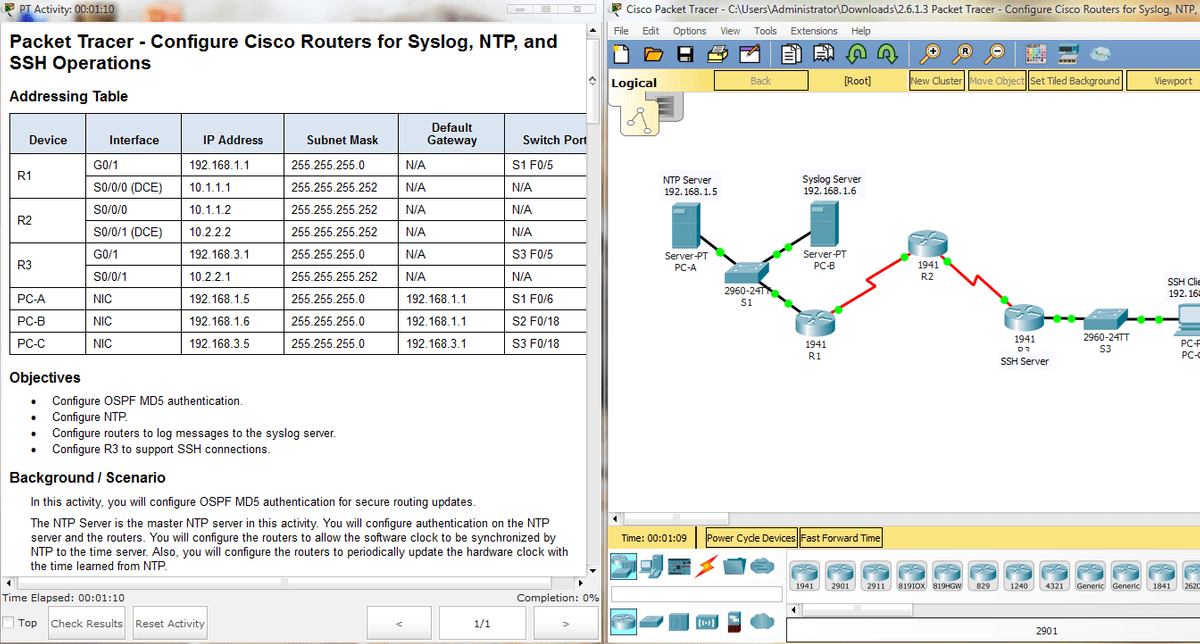Open a saved Packet Tracer file
1200x644 pixels.
pos(655,54)
